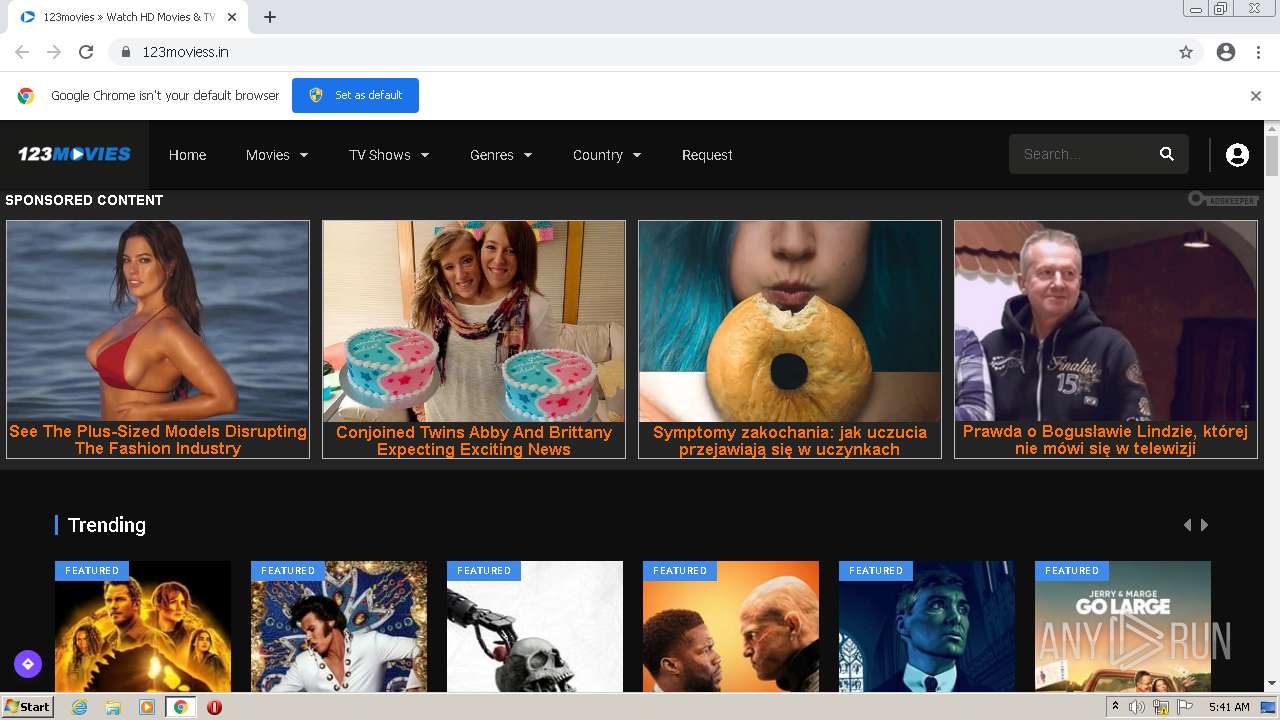This screenshot has height=720, width=1280.
Task: Click Set as default button
Action: [355, 95]
